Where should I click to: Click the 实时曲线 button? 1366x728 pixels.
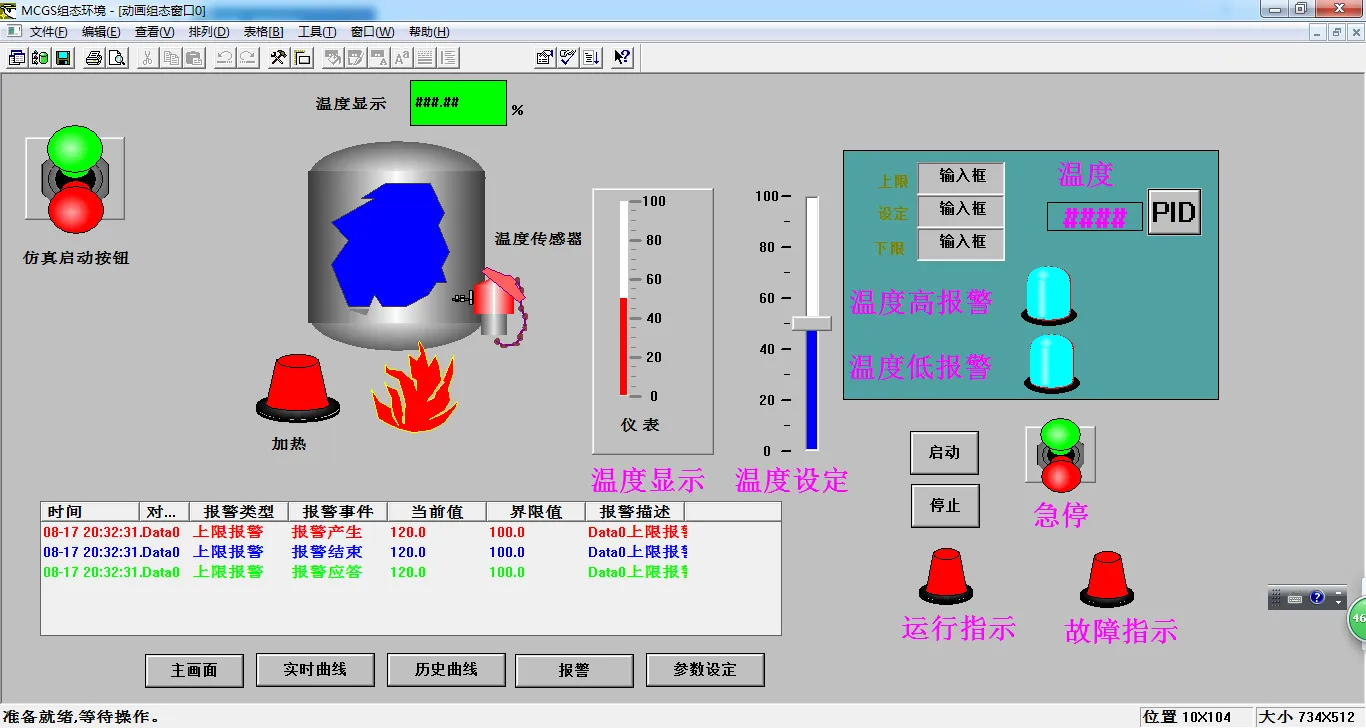[315, 669]
